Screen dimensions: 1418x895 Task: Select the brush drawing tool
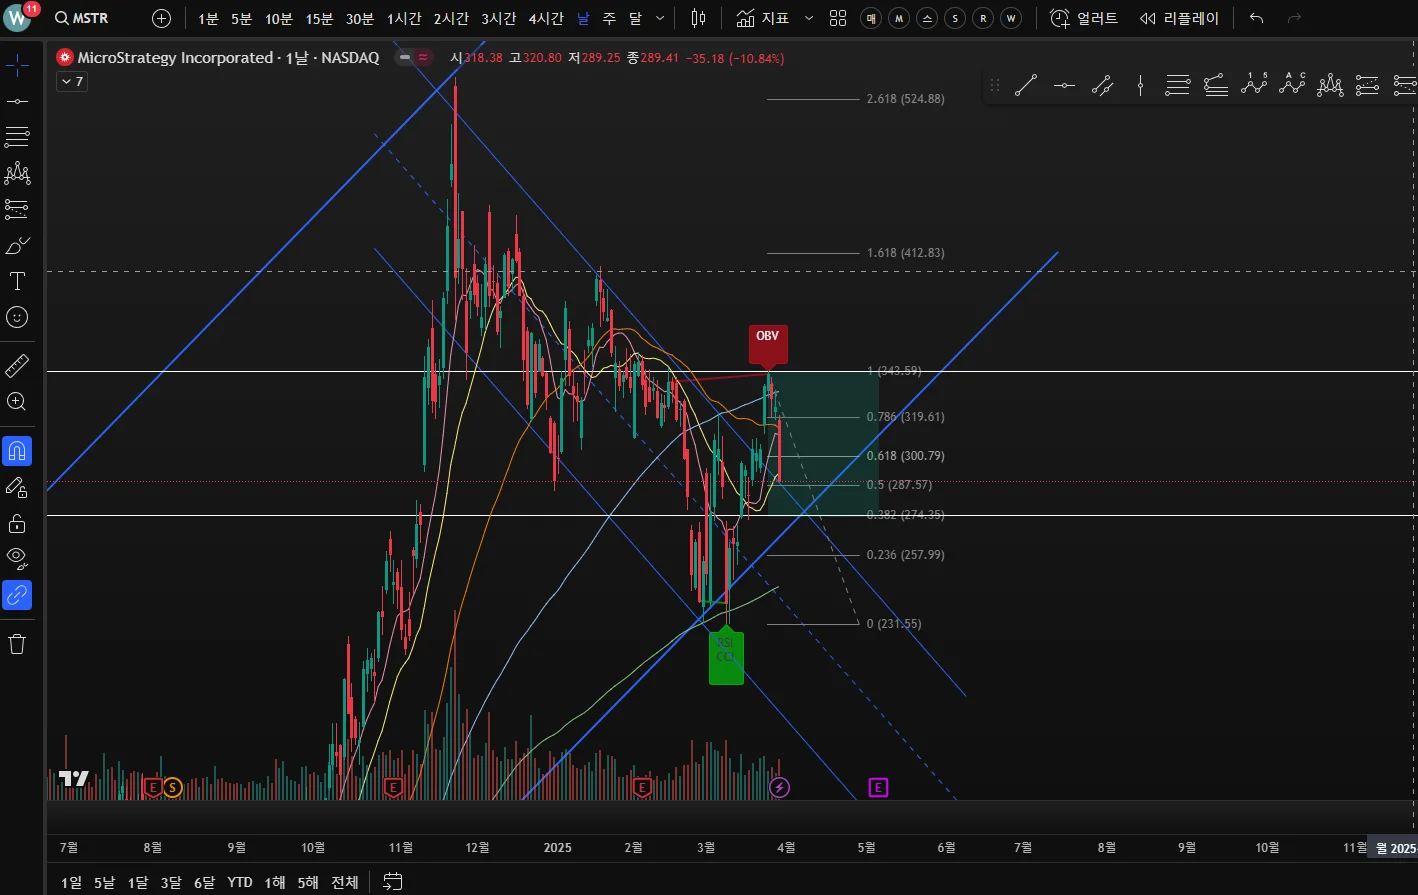(x=17, y=245)
